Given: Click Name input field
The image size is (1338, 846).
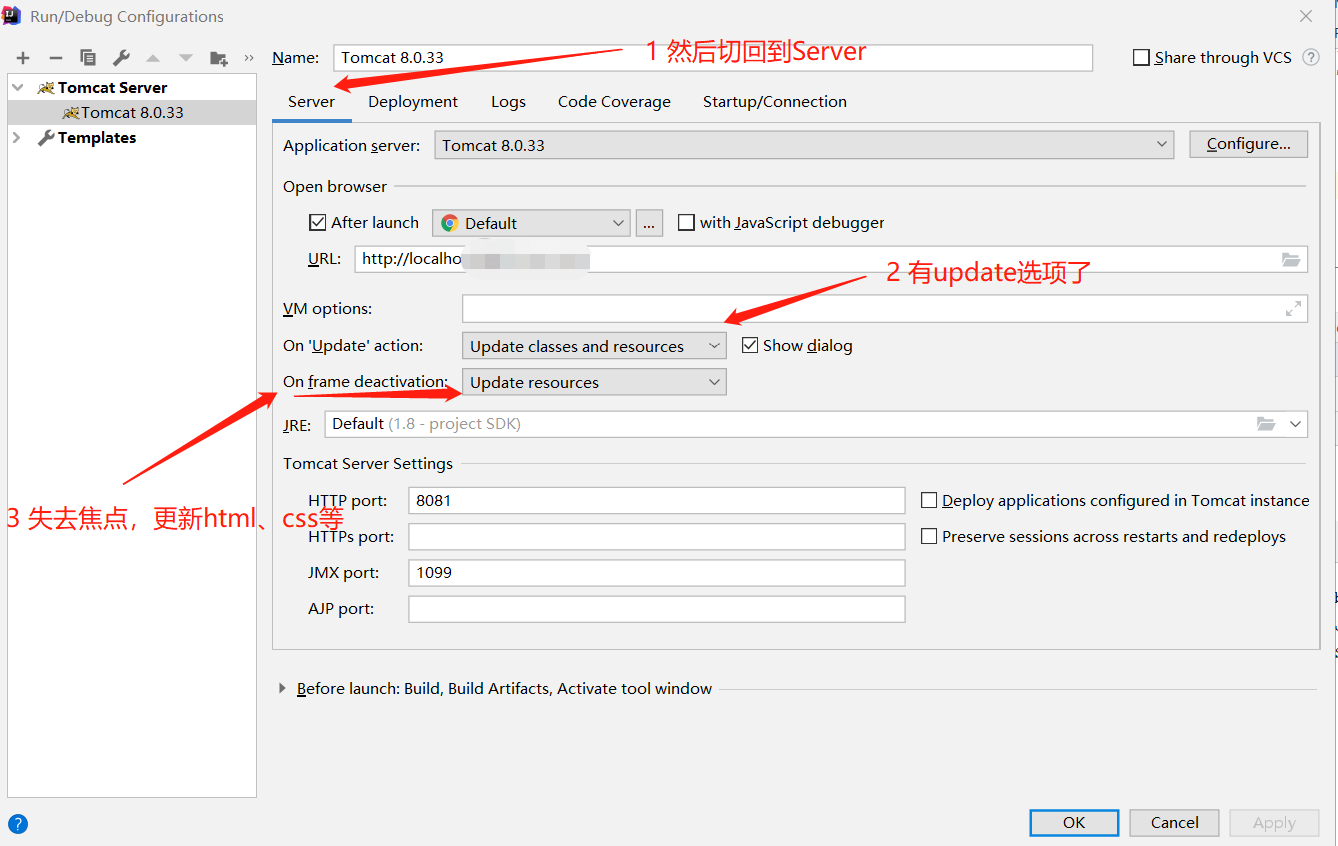Looking at the screenshot, I should (x=712, y=58).
